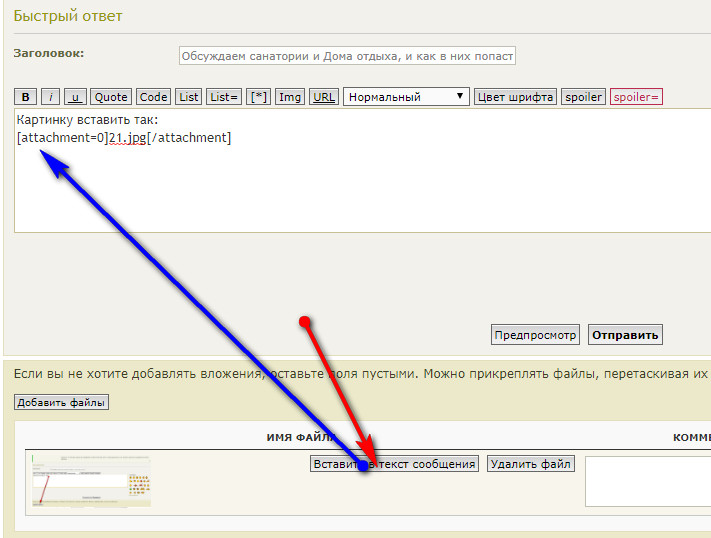This screenshot has width=711, height=538.
Task: Insert a URL link tag
Action: click(323, 97)
